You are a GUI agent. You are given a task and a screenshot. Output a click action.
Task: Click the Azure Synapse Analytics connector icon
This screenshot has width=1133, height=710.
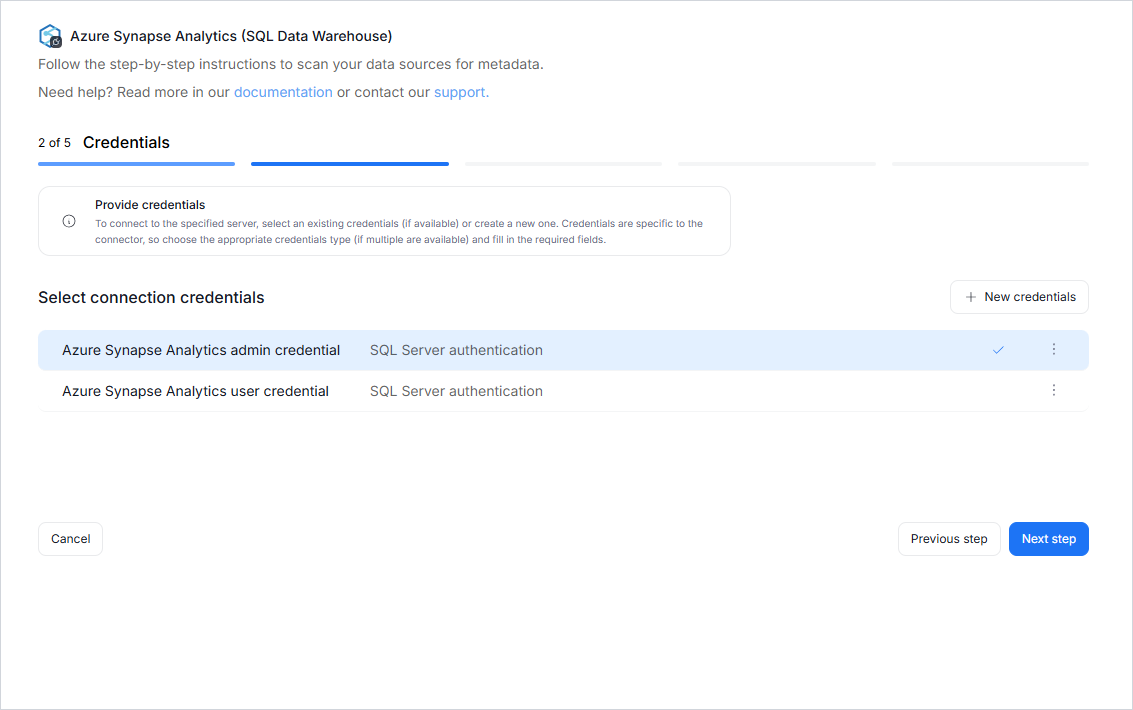click(50, 36)
